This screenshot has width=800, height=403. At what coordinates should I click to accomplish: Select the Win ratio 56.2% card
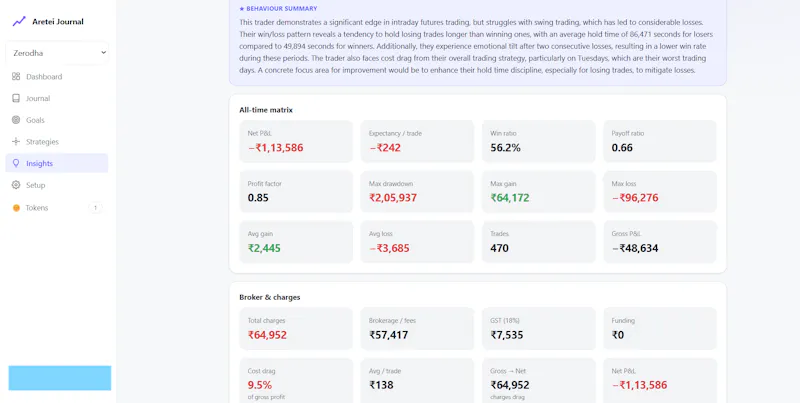538,141
